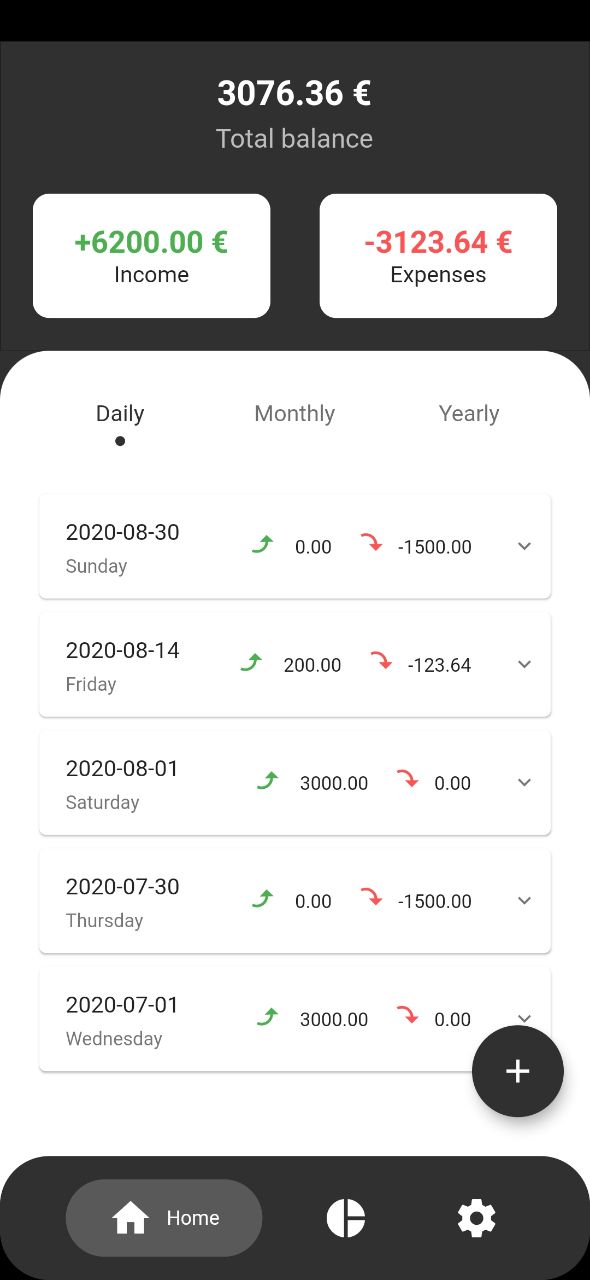Viewport: 590px width, 1280px height.
Task: Switch to the Yearly tab
Action: coord(469,414)
